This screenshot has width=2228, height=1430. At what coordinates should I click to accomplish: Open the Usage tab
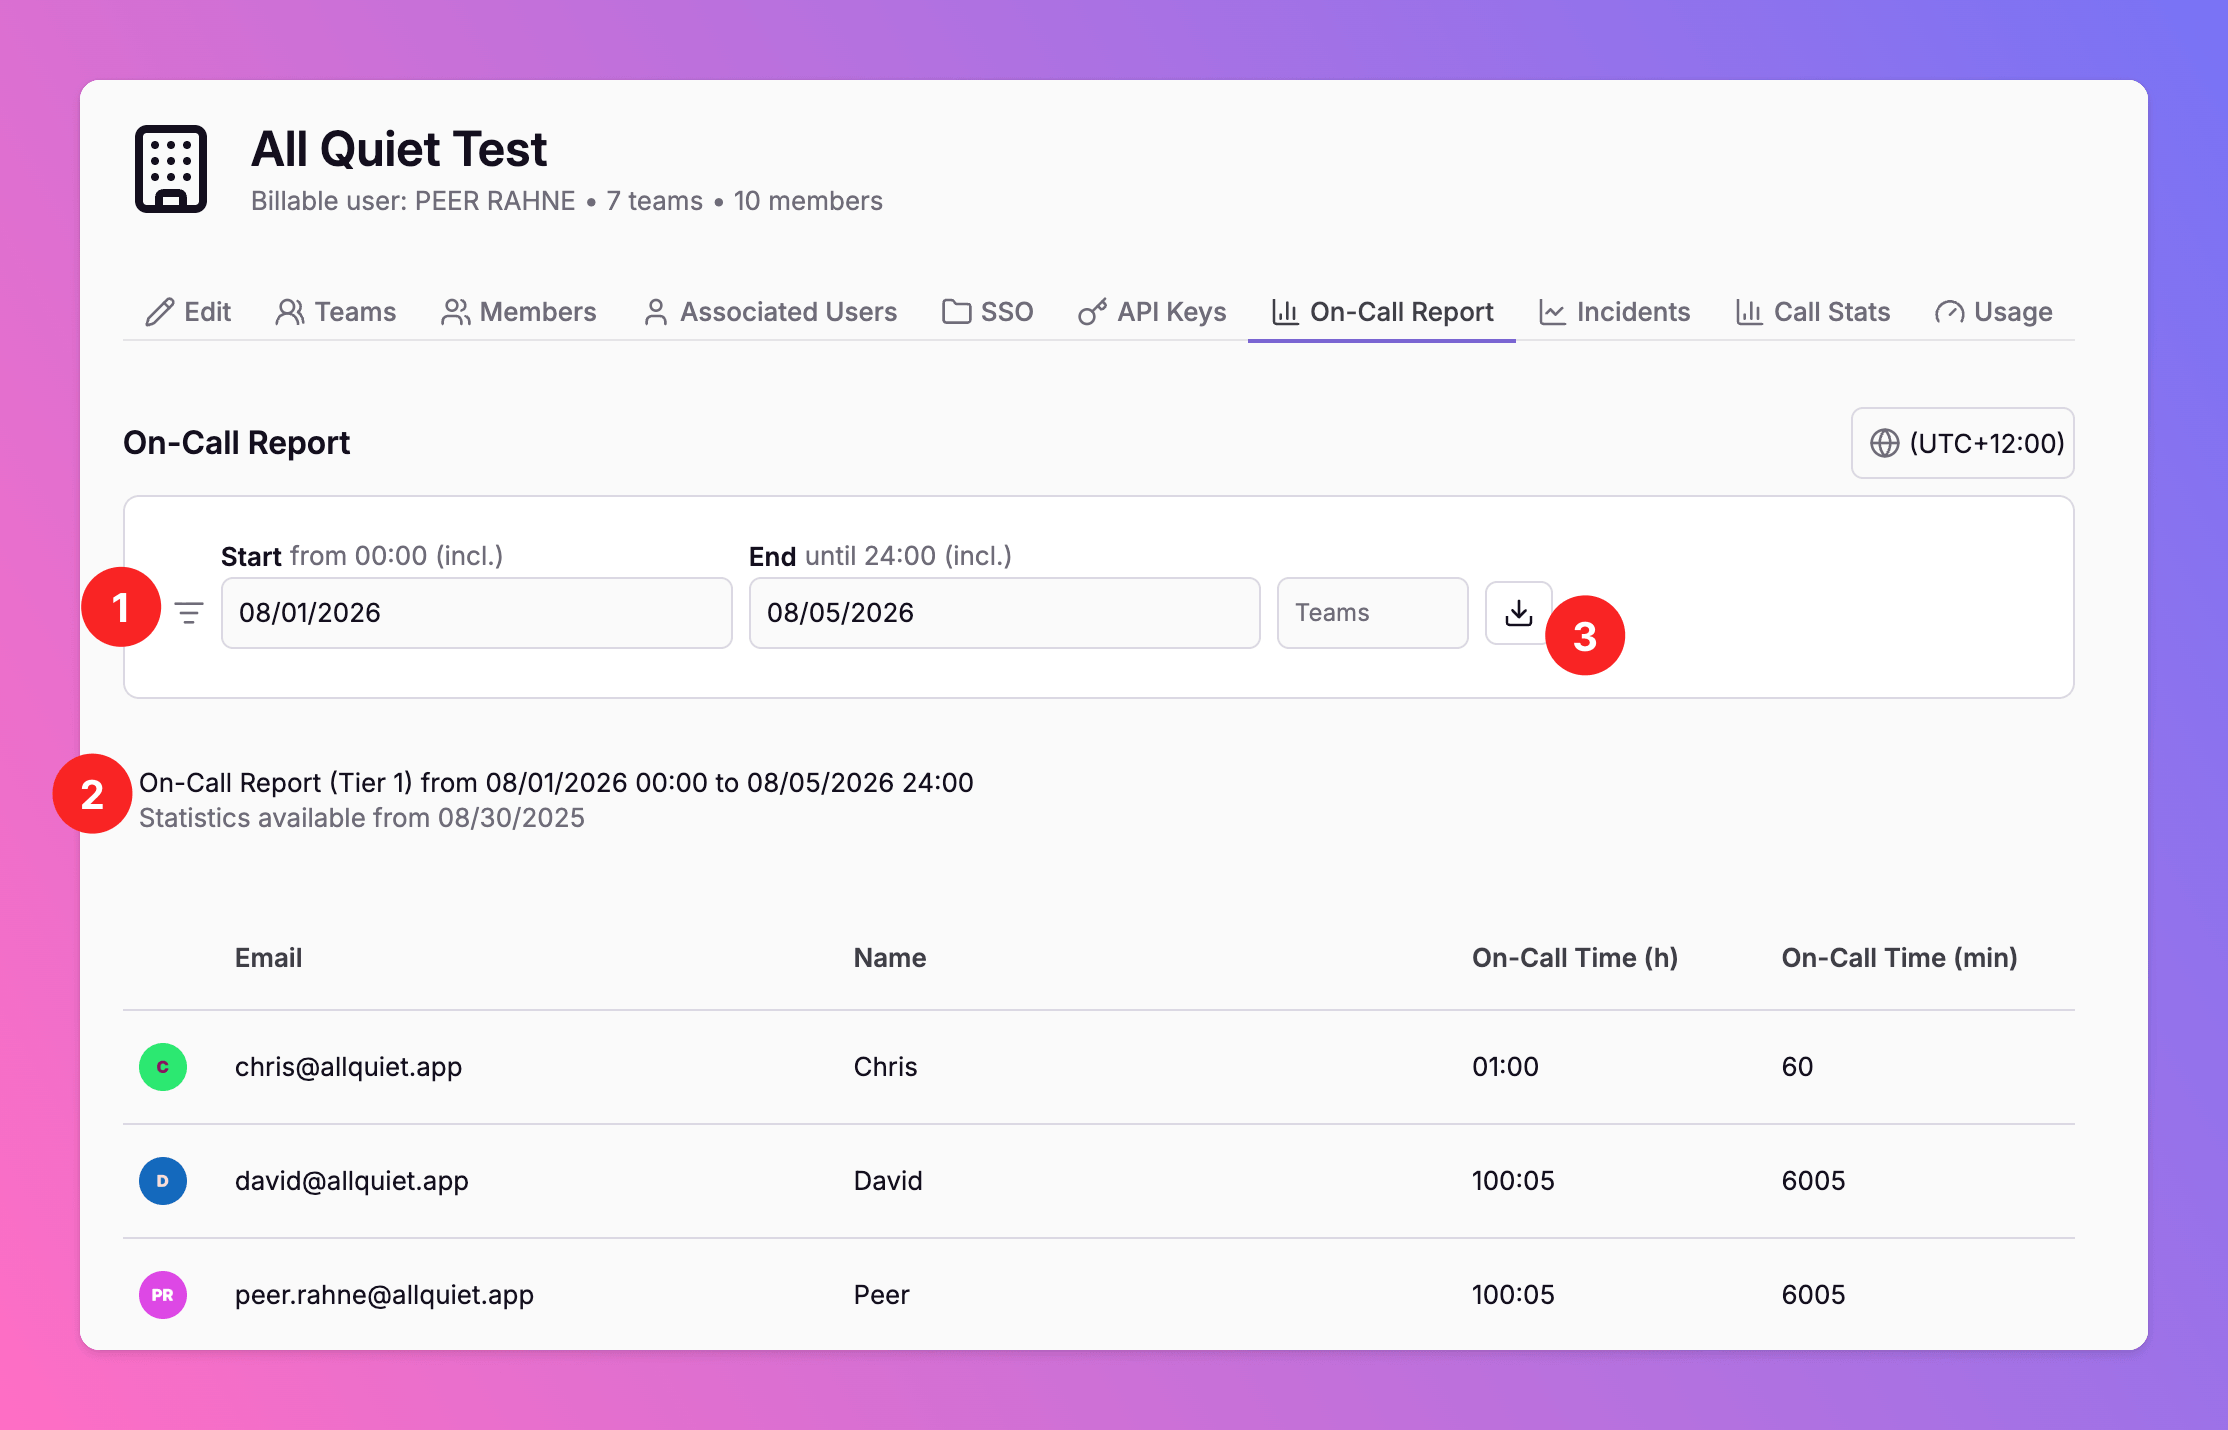tap(1993, 312)
